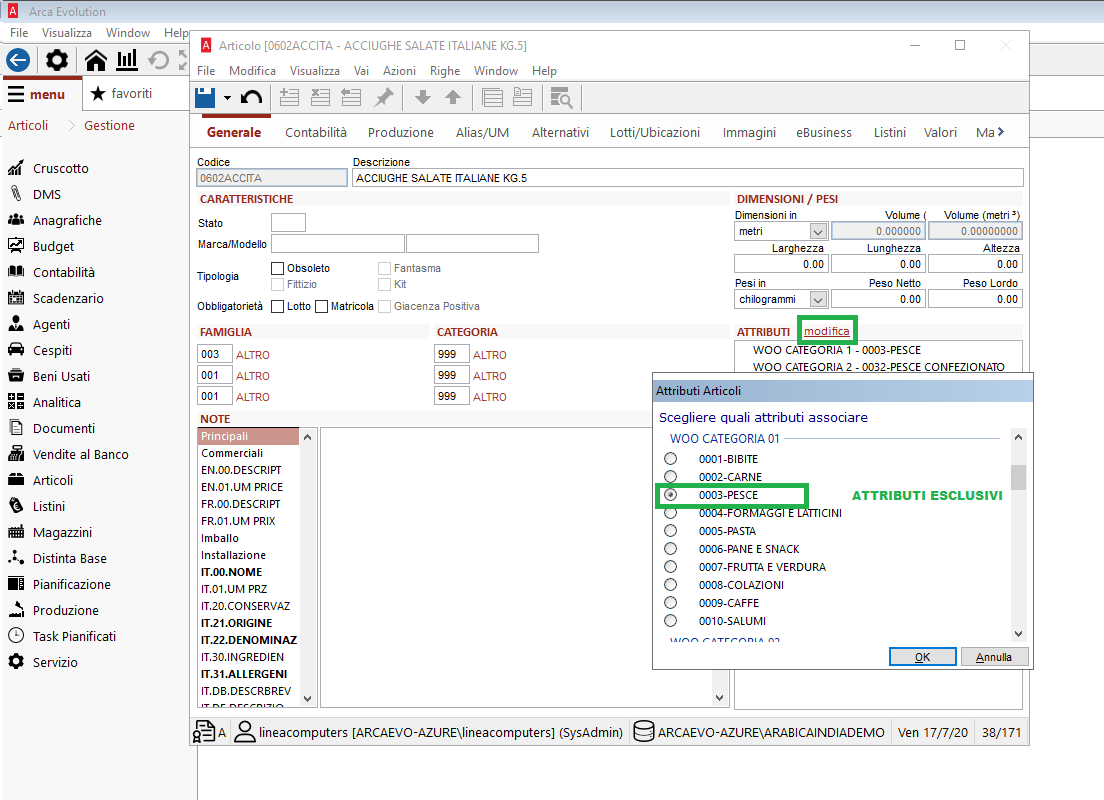Screen dimensions: 1104x800
Task: Click OK in Attributi Articoli dialog
Action: [x=922, y=657]
